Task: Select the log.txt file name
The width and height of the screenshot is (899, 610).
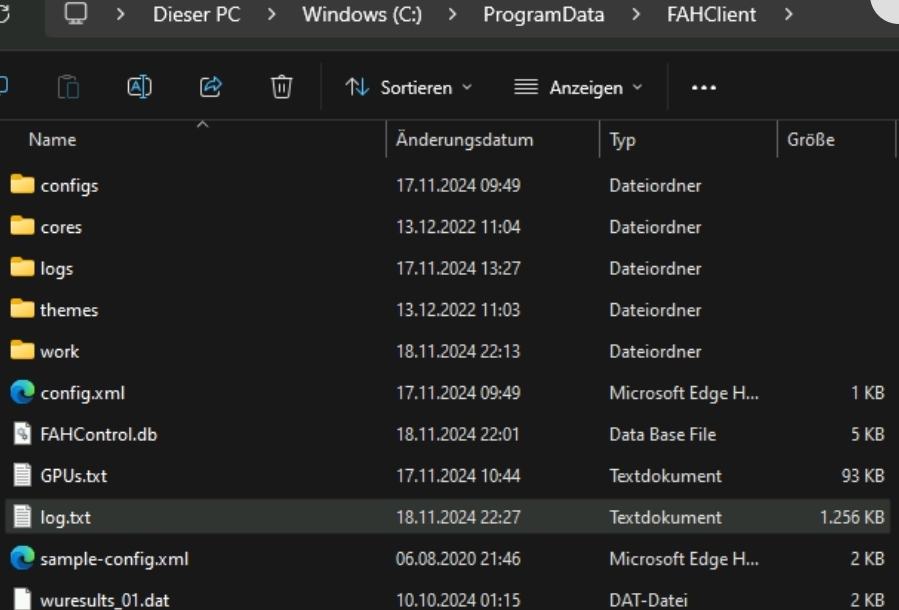Action: tap(65, 517)
